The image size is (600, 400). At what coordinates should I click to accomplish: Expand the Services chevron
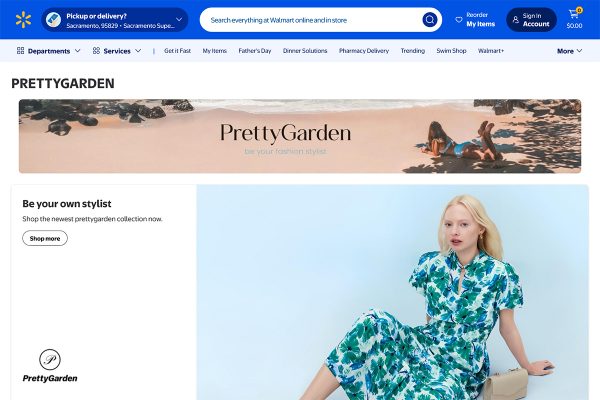138,51
